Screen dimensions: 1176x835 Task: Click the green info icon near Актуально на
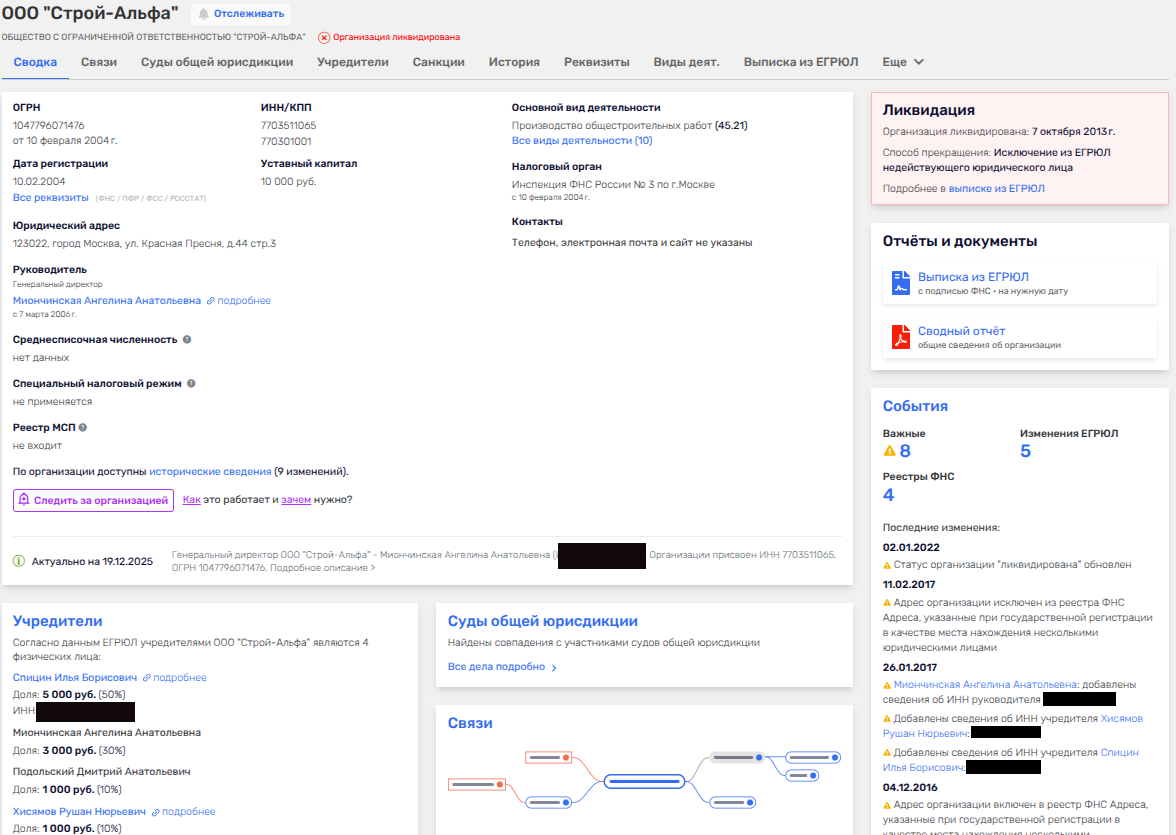pyautogui.click(x=19, y=562)
